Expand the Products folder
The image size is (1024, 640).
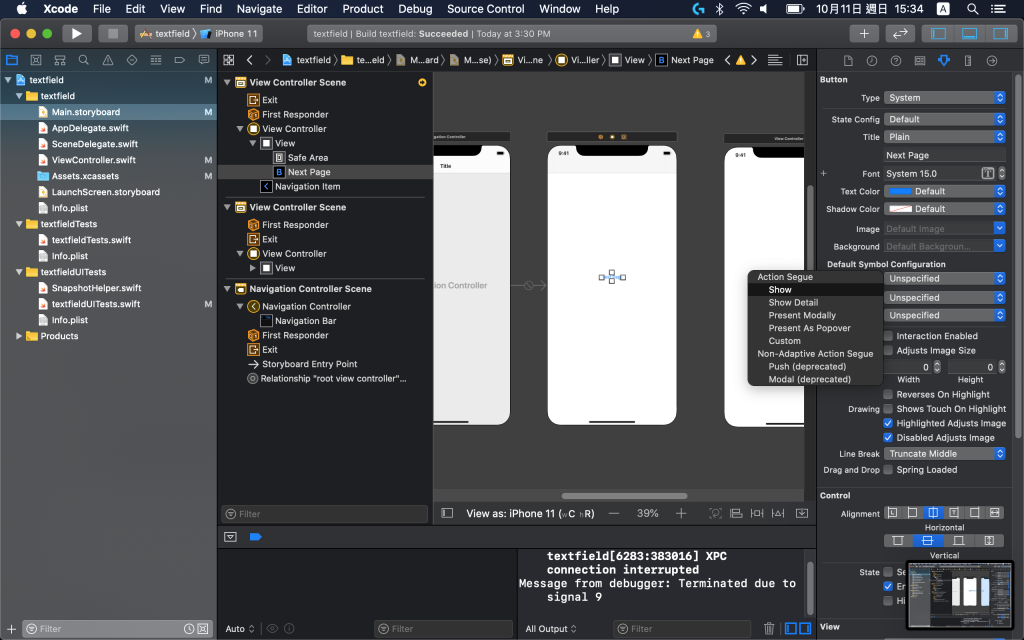coord(20,336)
